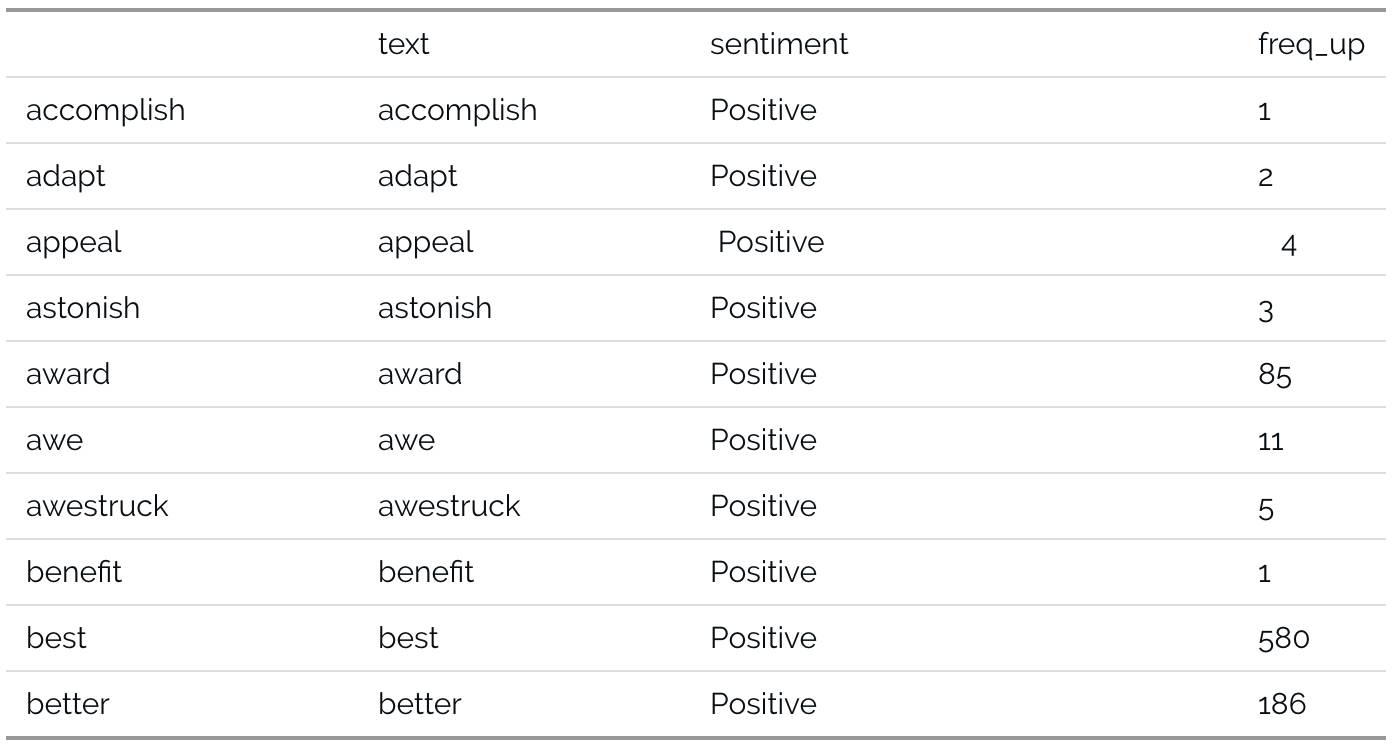Click frequency value 85 for award
This screenshot has height=748, width=1394.
click(x=1275, y=375)
